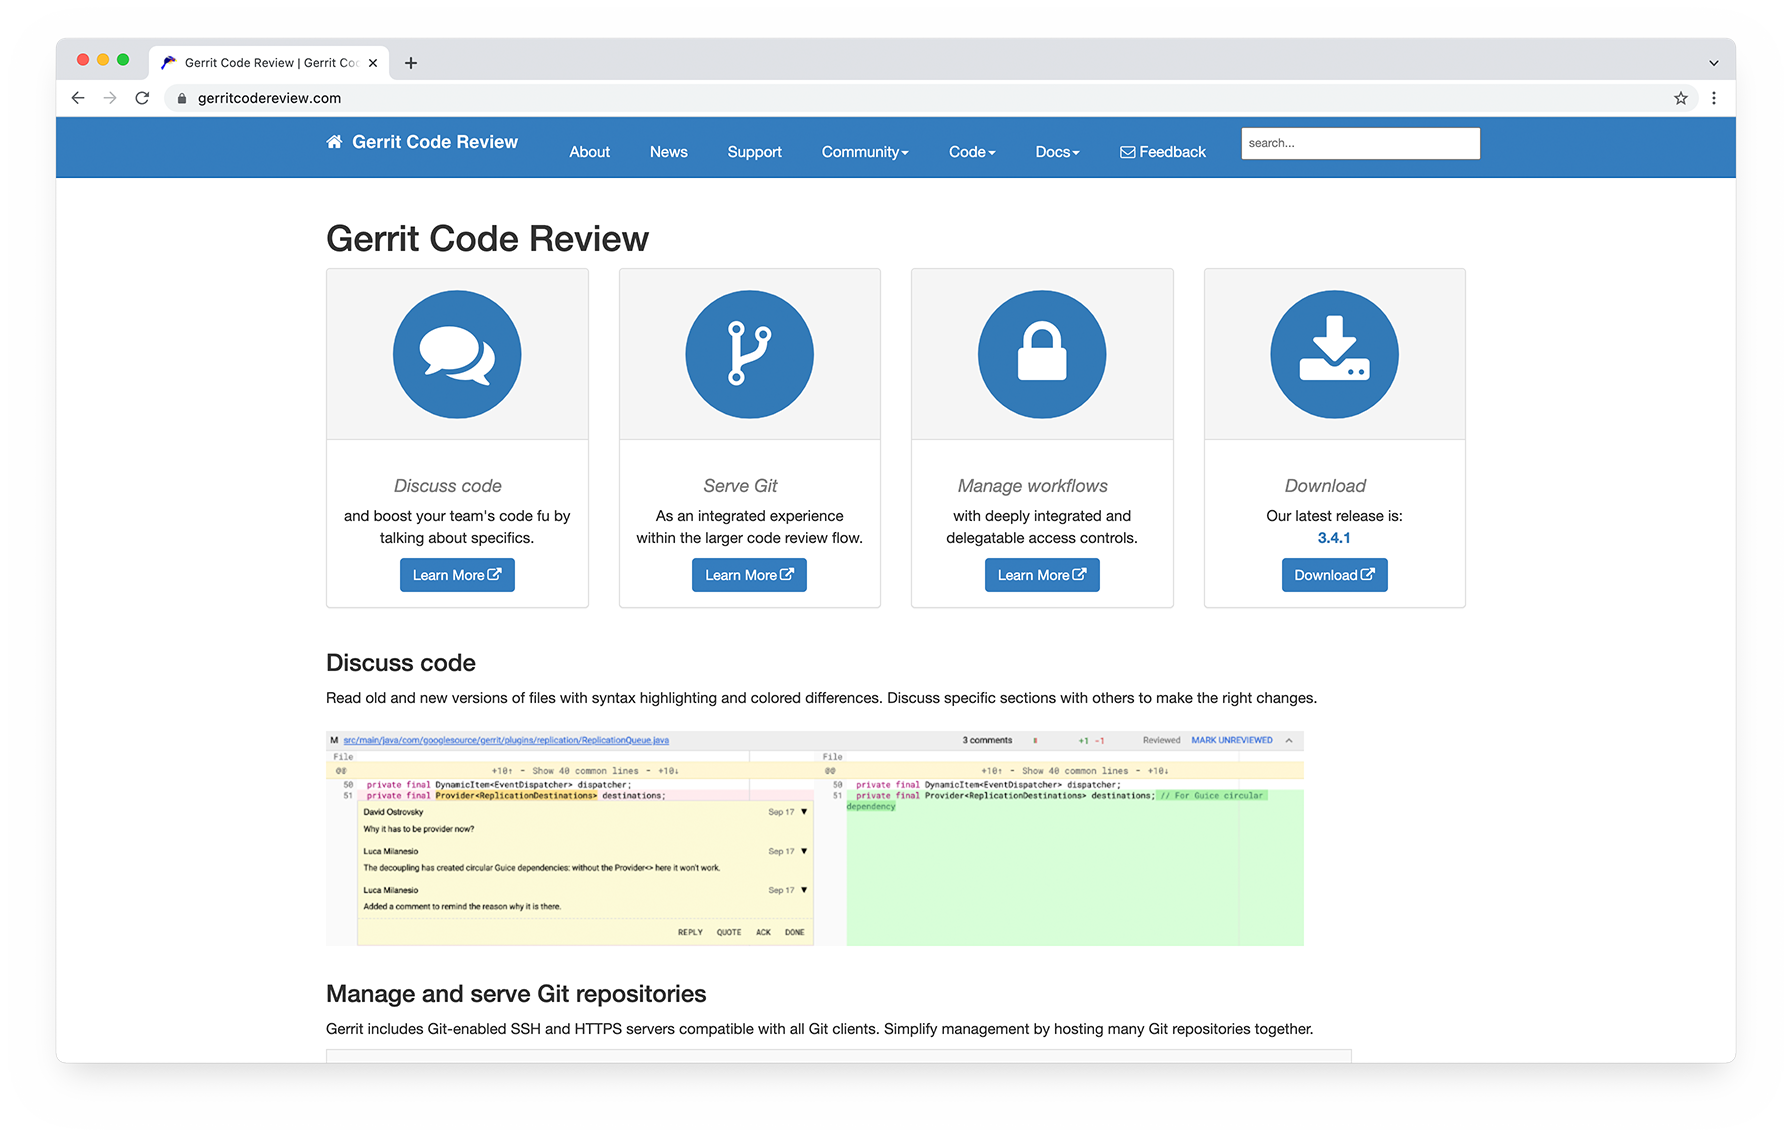Click Learn More under Discuss code
Viewport: 1792px width, 1137px height.
(457, 575)
